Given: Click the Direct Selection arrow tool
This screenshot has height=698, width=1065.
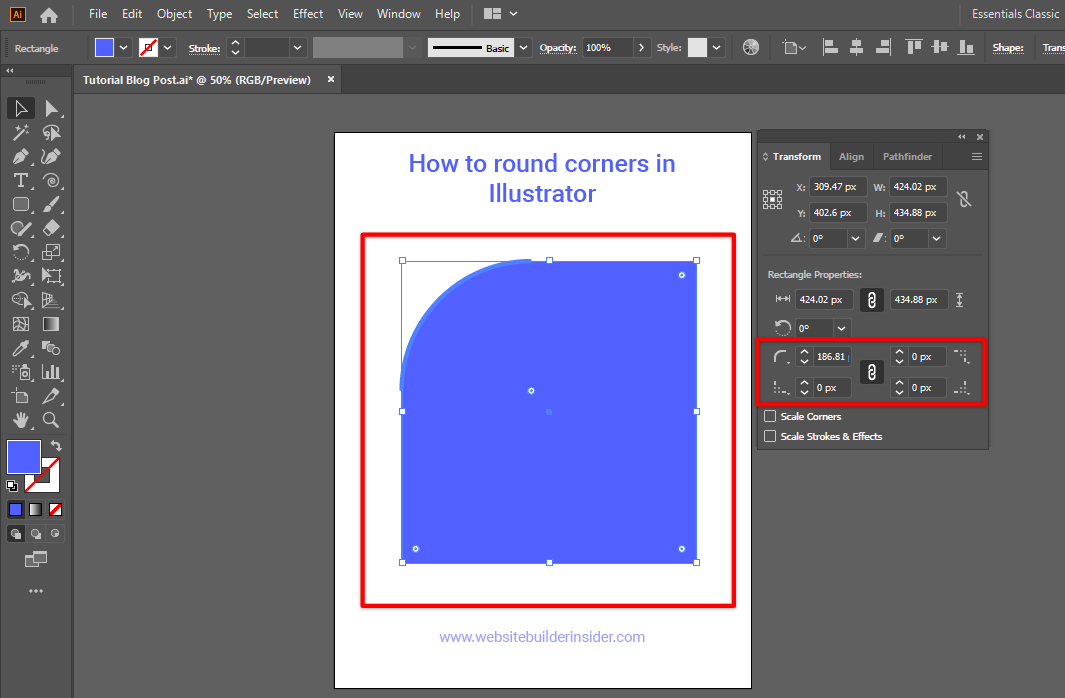Looking at the screenshot, I should click(x=51, y=108).
